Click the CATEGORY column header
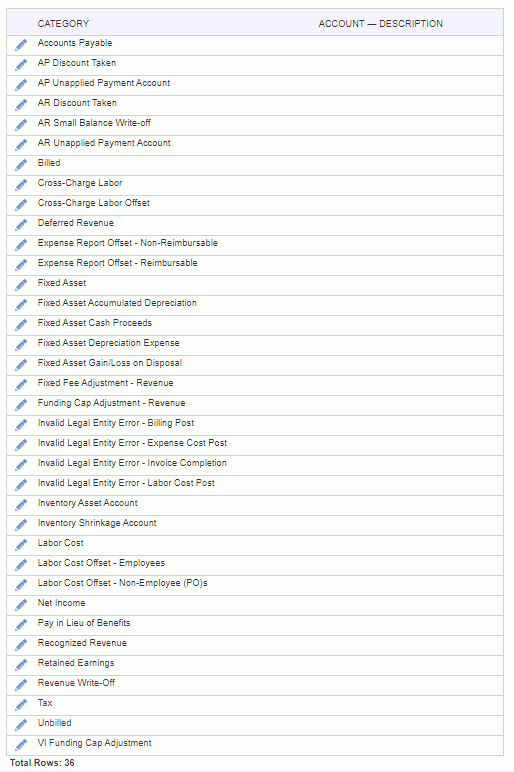The height and width of the screenshot is (772, 514). click(x=64, y=24)
